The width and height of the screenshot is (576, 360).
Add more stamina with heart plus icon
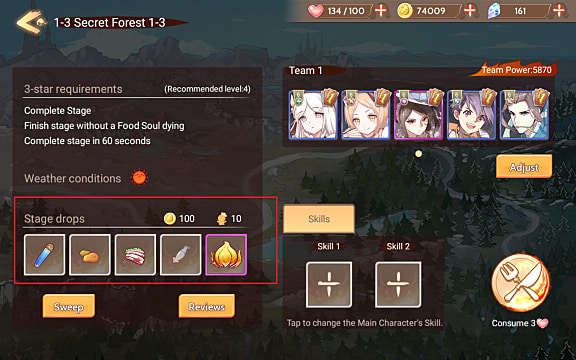pos(381,11)
